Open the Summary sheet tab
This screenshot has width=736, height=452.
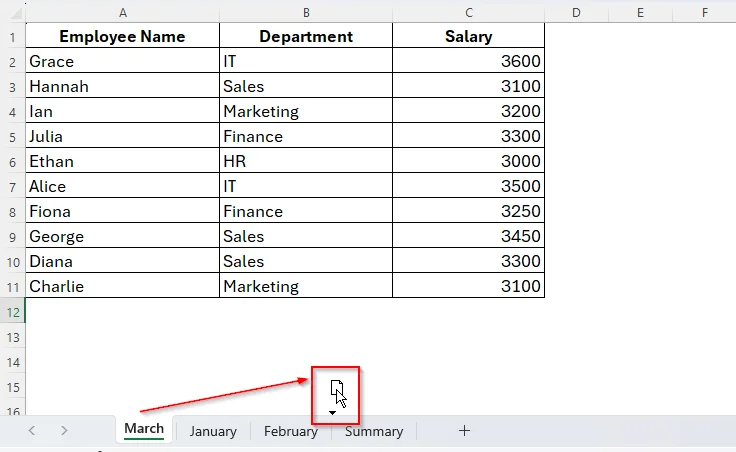tap(374, 431)
